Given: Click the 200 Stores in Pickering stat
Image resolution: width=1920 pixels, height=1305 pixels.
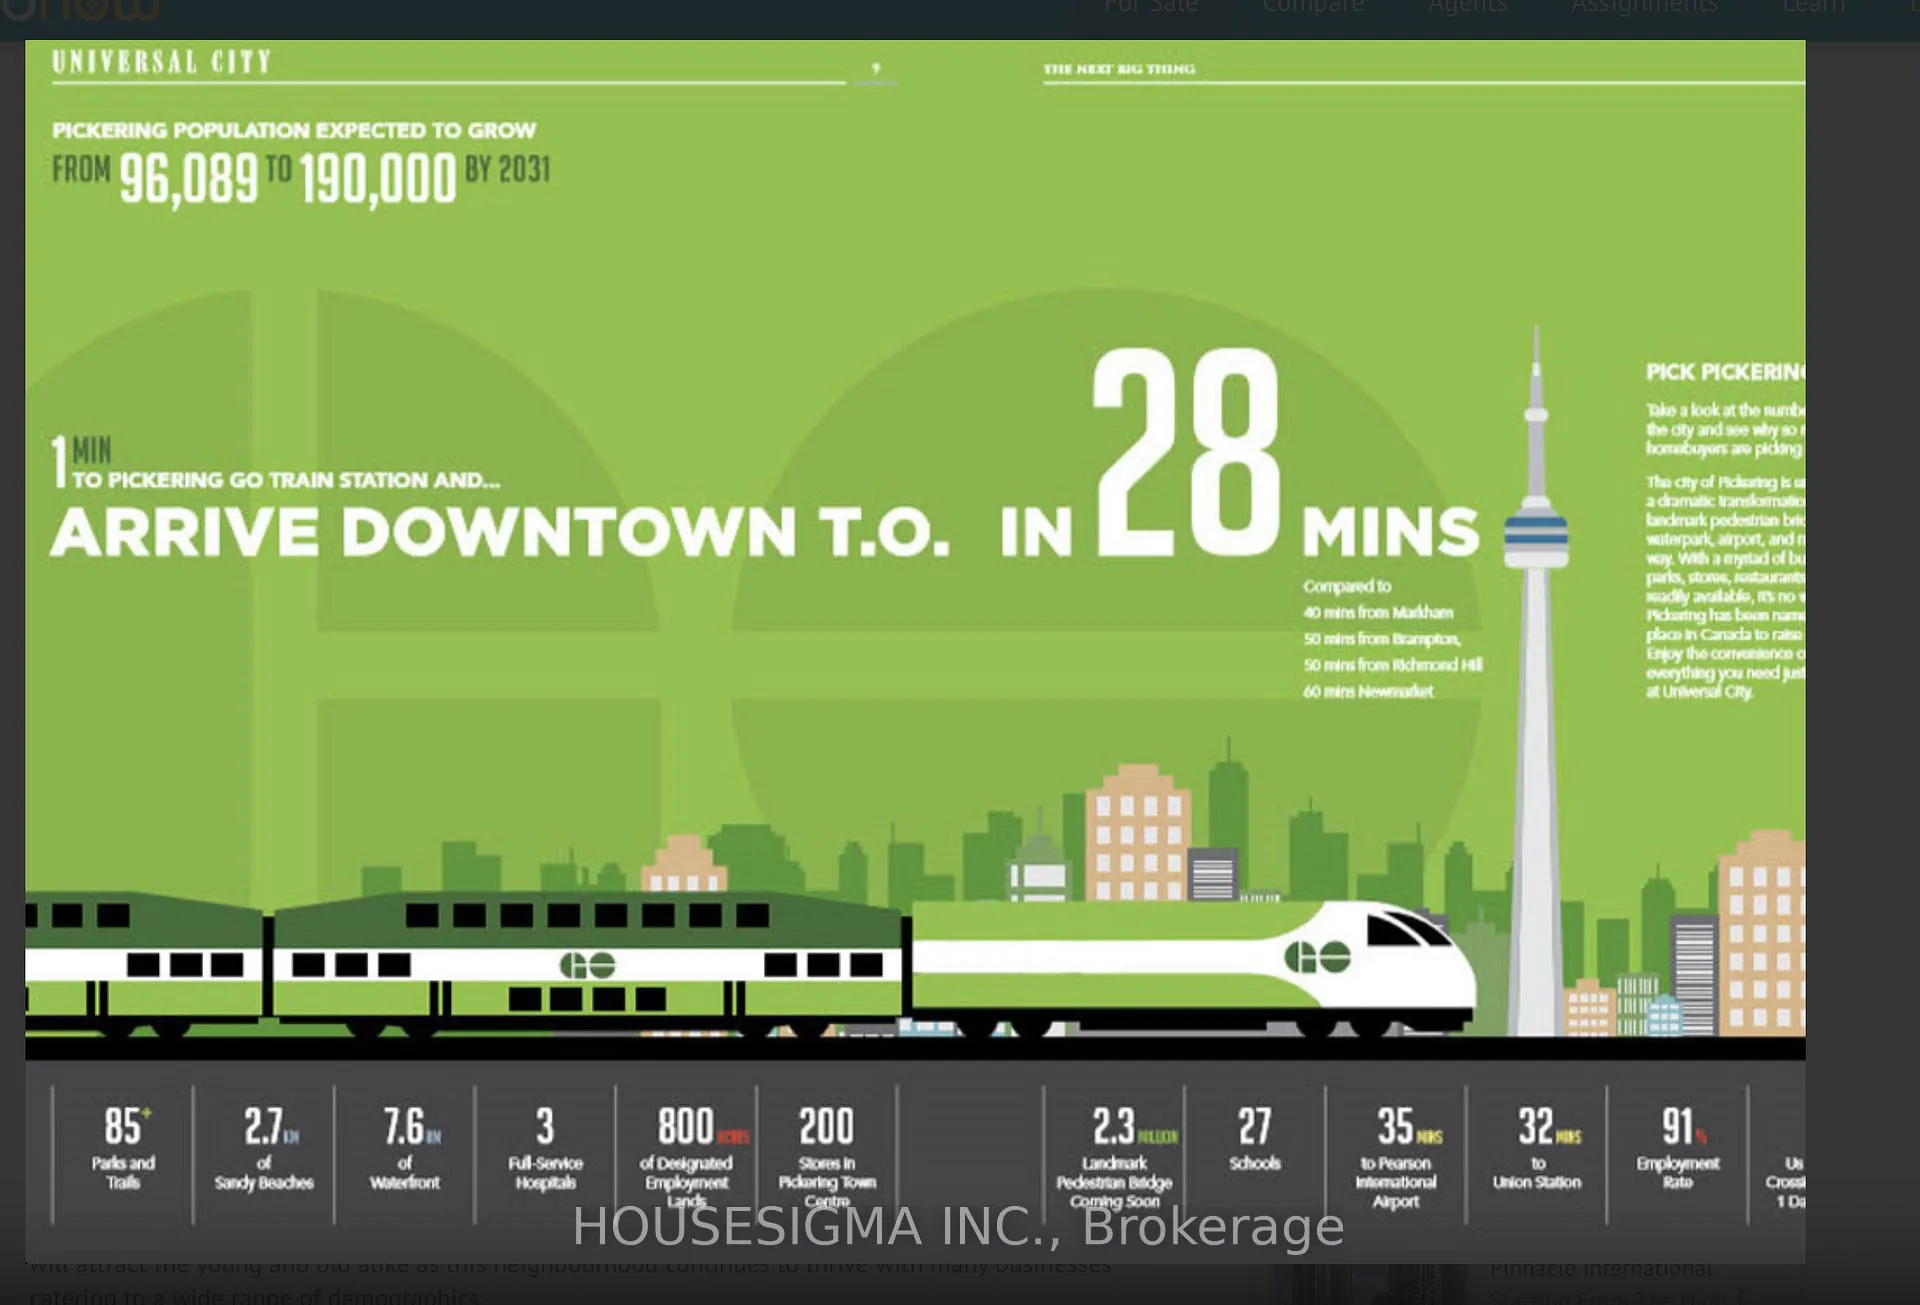Looking at the screenshot, I should coord(827,1157).
